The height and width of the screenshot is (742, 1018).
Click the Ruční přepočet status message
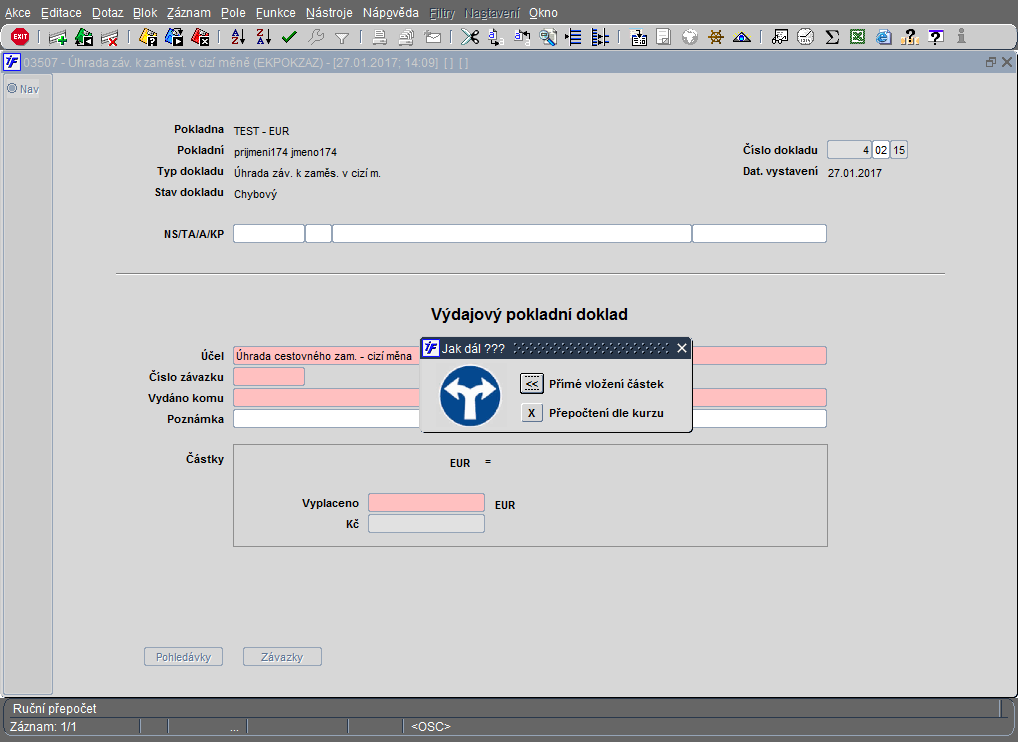point(55,709)
